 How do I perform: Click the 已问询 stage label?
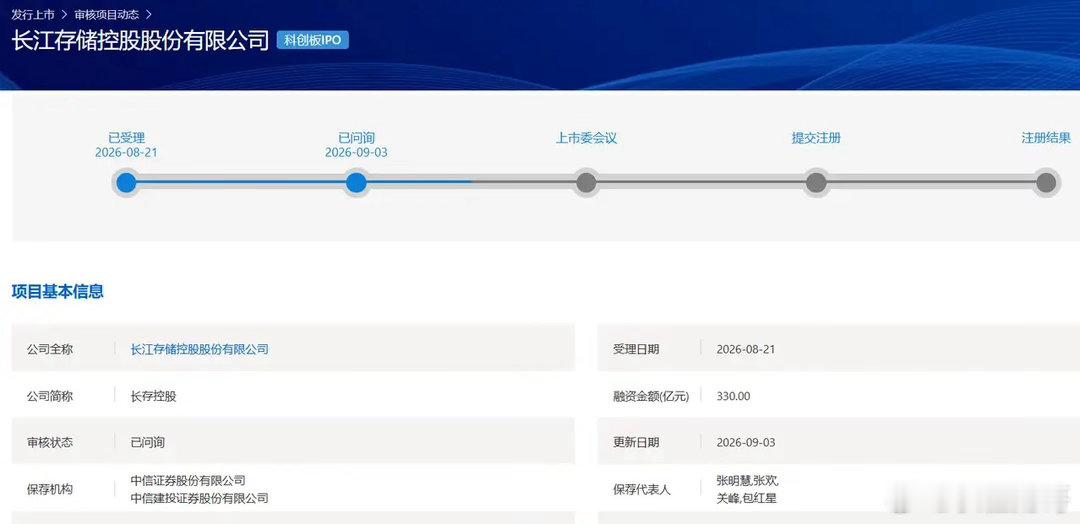(x=357, y=138)
